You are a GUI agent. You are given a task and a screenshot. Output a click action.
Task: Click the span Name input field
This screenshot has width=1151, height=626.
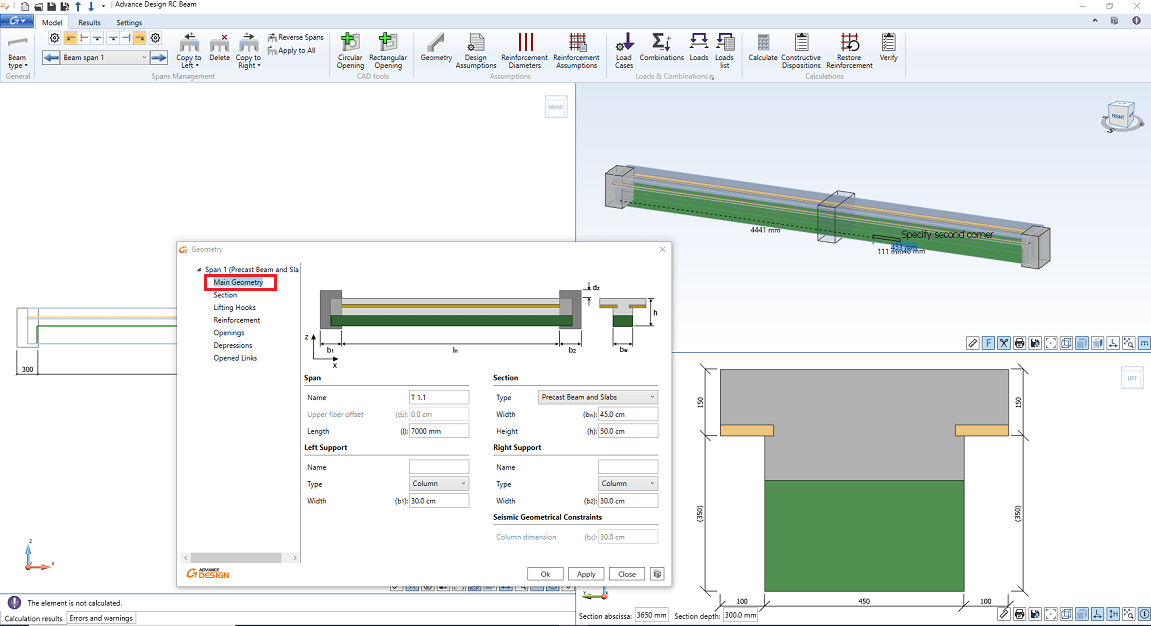(x=439, y=397)
